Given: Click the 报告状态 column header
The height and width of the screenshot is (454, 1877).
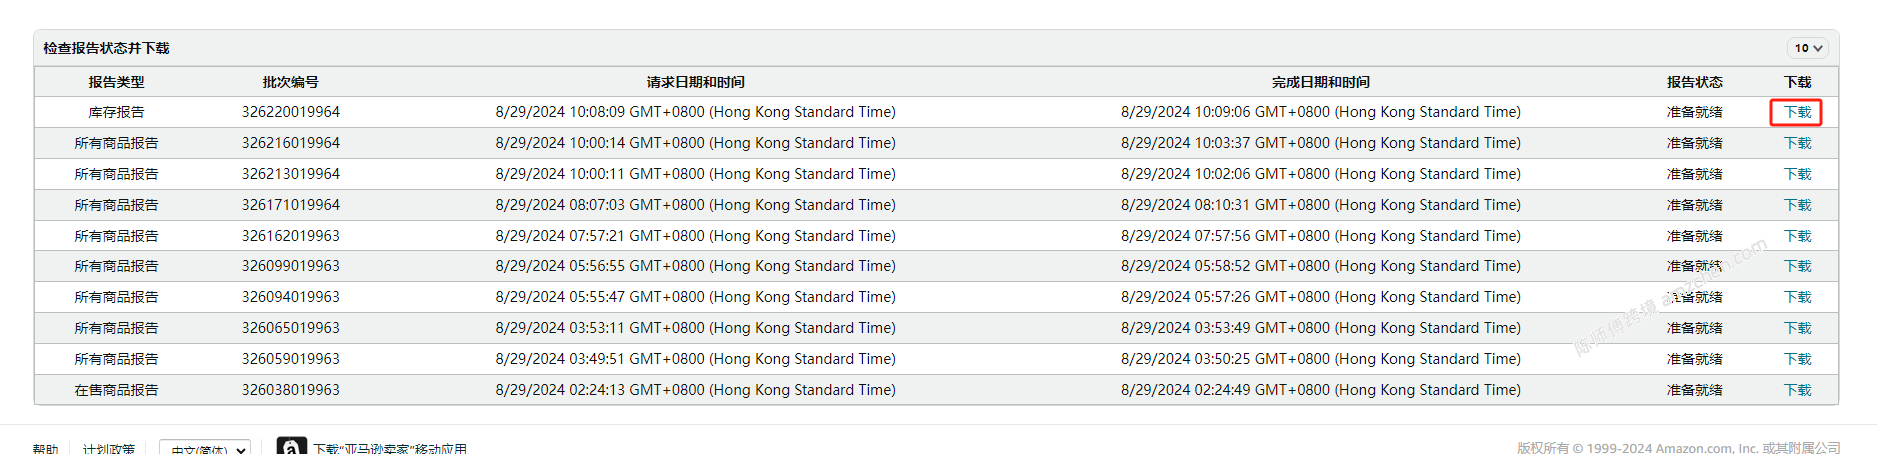Looking at the screenshot, I should pos(1694,82).
